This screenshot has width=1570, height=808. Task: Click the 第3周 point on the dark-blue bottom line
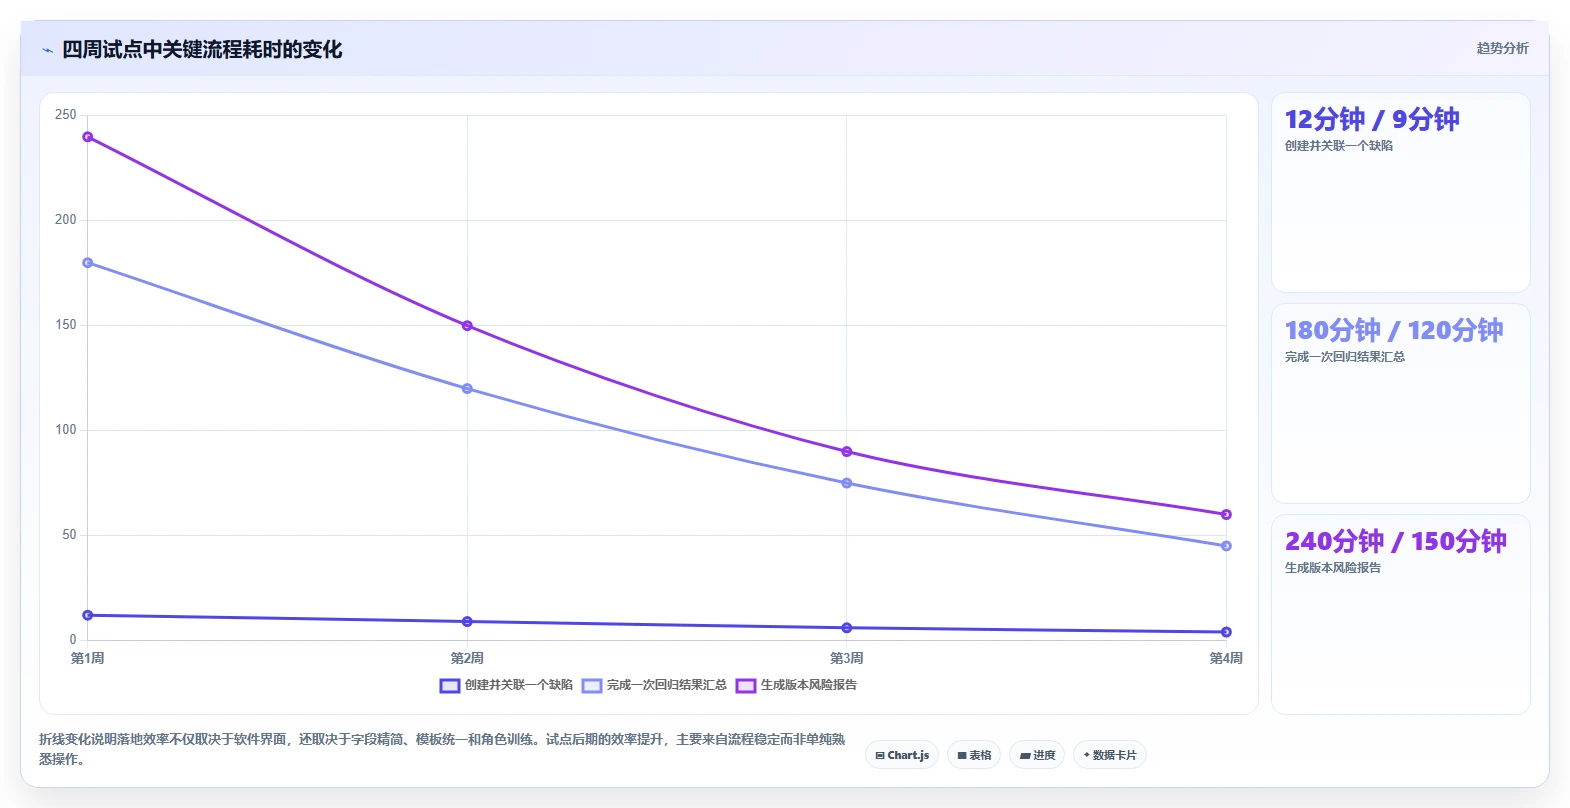[x=847, y=628]
